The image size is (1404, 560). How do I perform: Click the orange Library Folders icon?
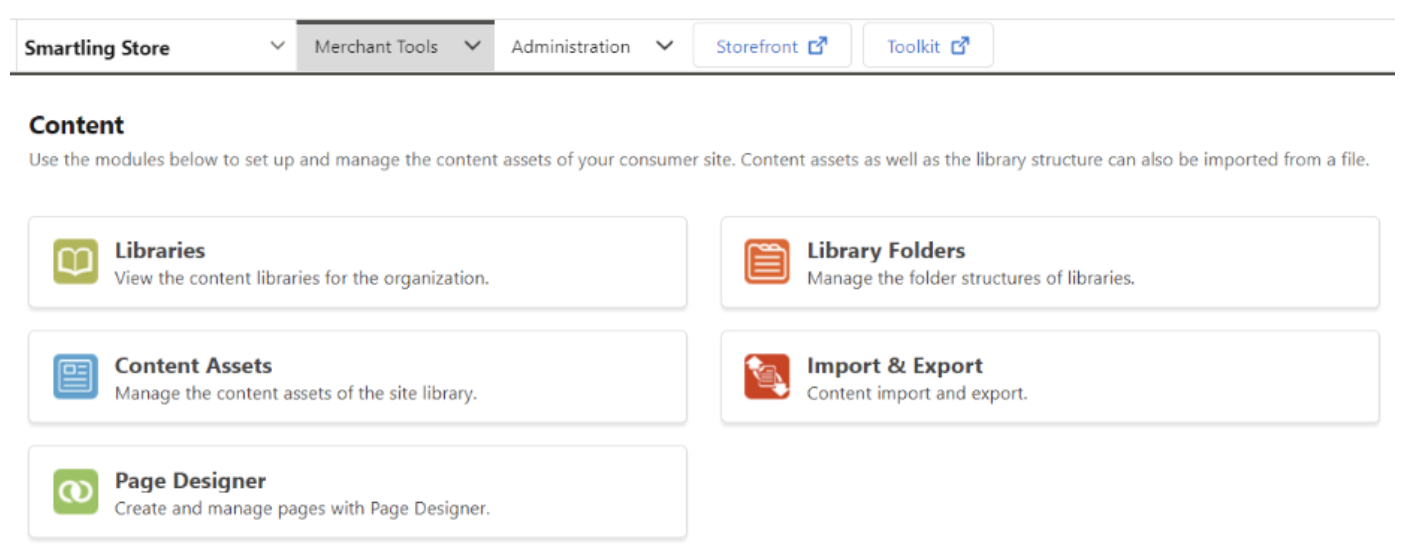point(767,262)
